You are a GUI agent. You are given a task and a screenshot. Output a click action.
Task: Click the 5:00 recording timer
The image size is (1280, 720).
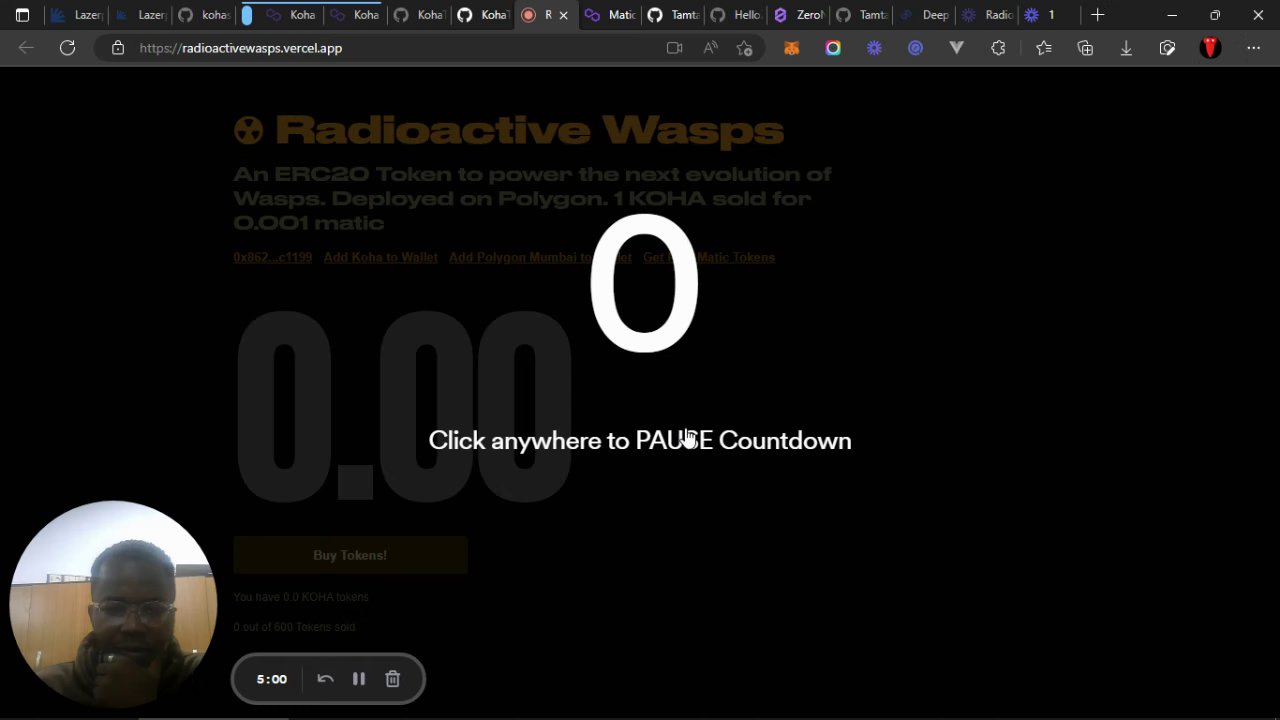pos(271,679)
